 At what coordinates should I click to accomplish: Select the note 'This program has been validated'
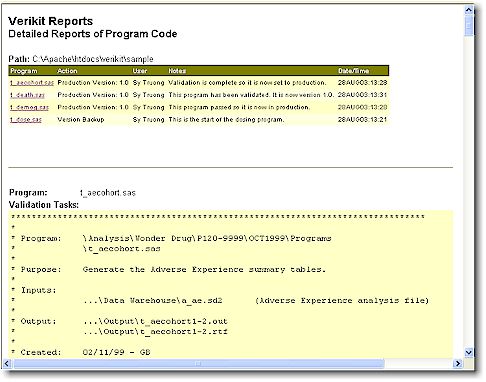[219, 95]
